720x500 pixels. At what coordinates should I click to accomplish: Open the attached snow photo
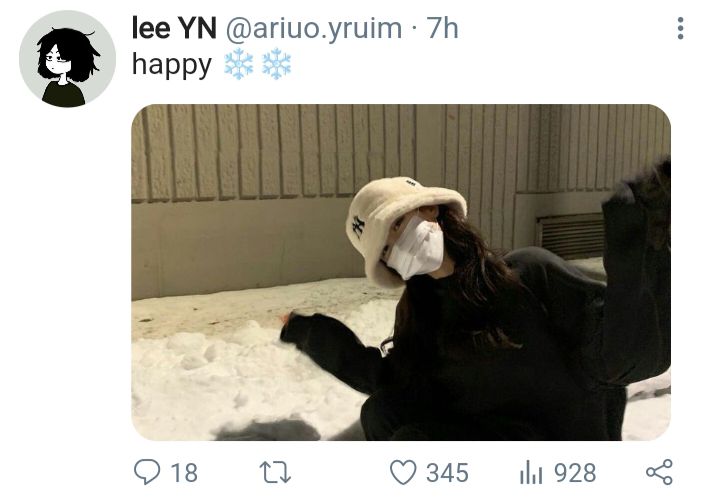pos(401,272)
